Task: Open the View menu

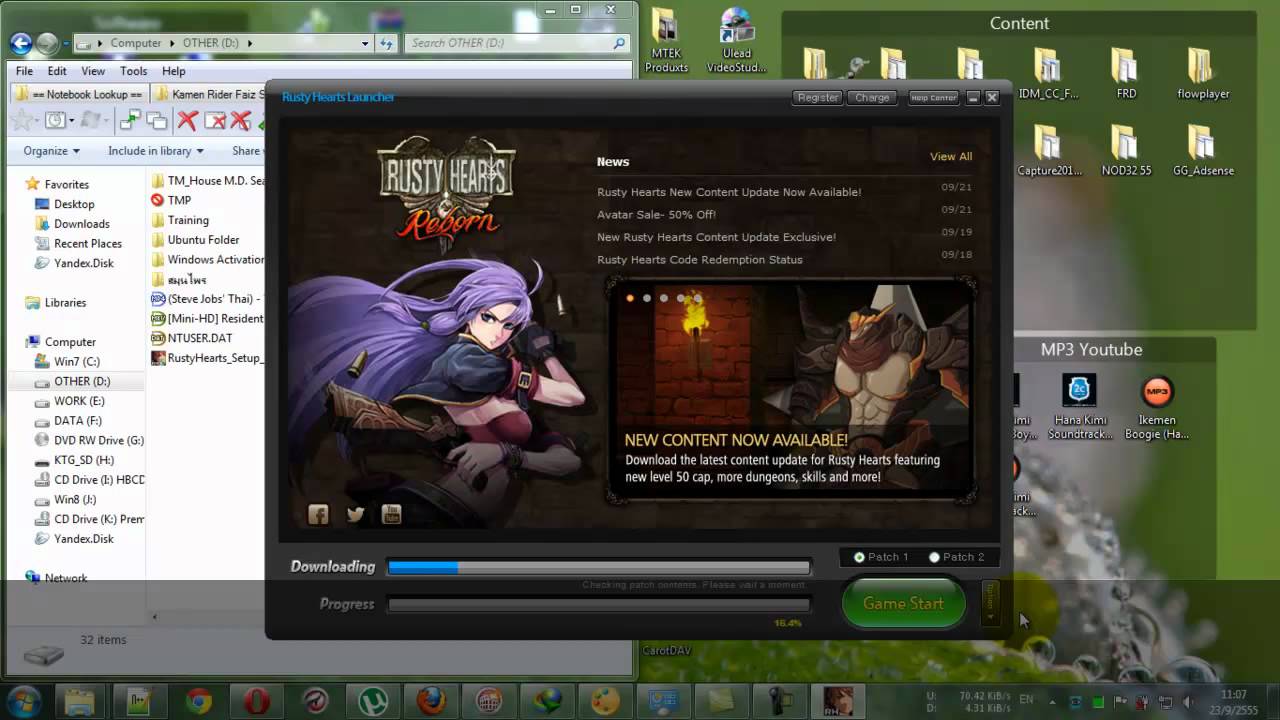Action: 93,71
